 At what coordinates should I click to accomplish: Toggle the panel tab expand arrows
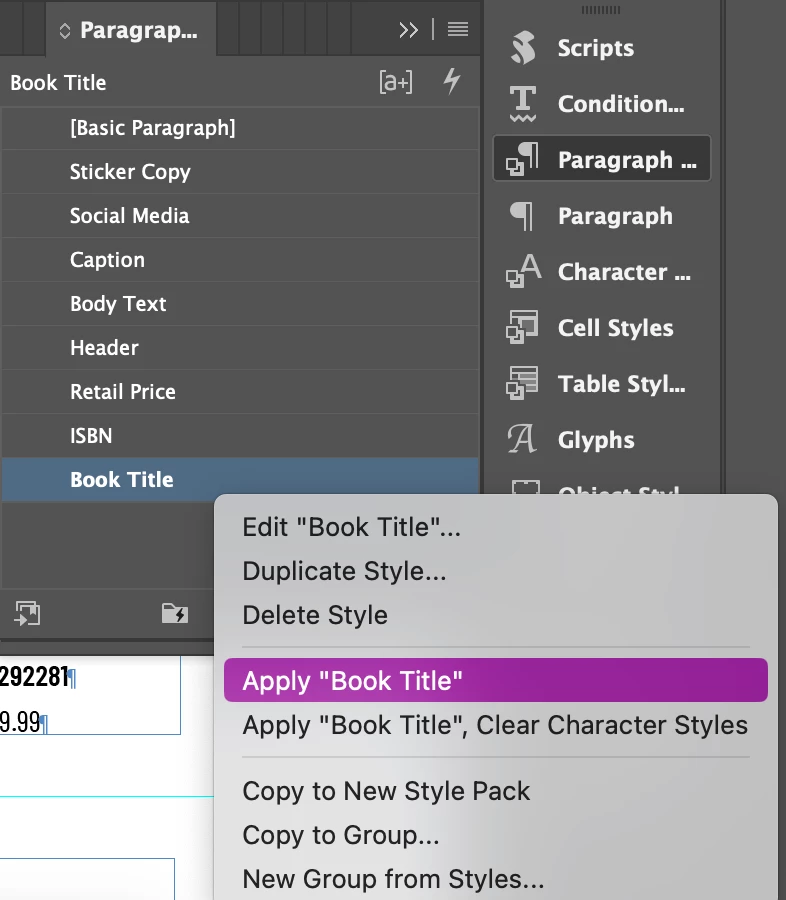[x=65, y=30]
